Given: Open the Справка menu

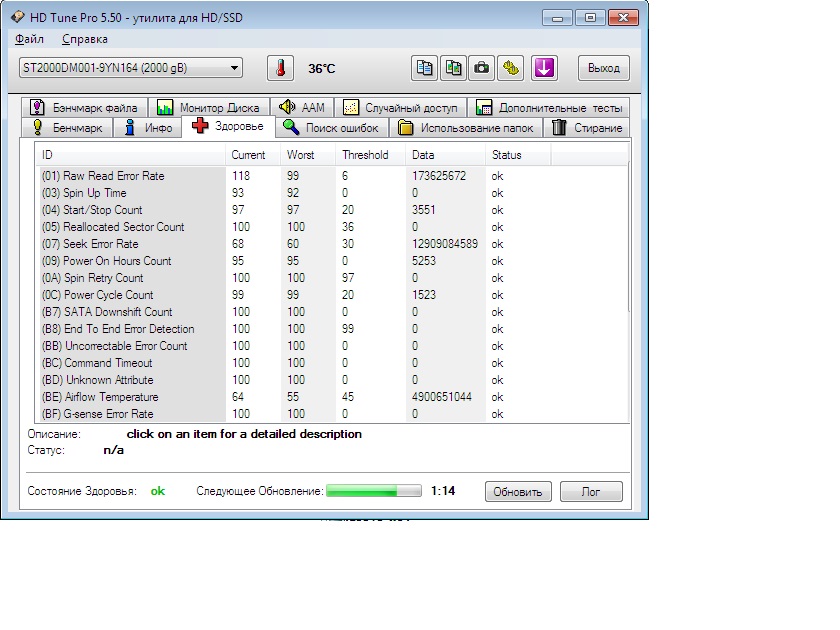Looking at the screenshot, I should (85, 39).
